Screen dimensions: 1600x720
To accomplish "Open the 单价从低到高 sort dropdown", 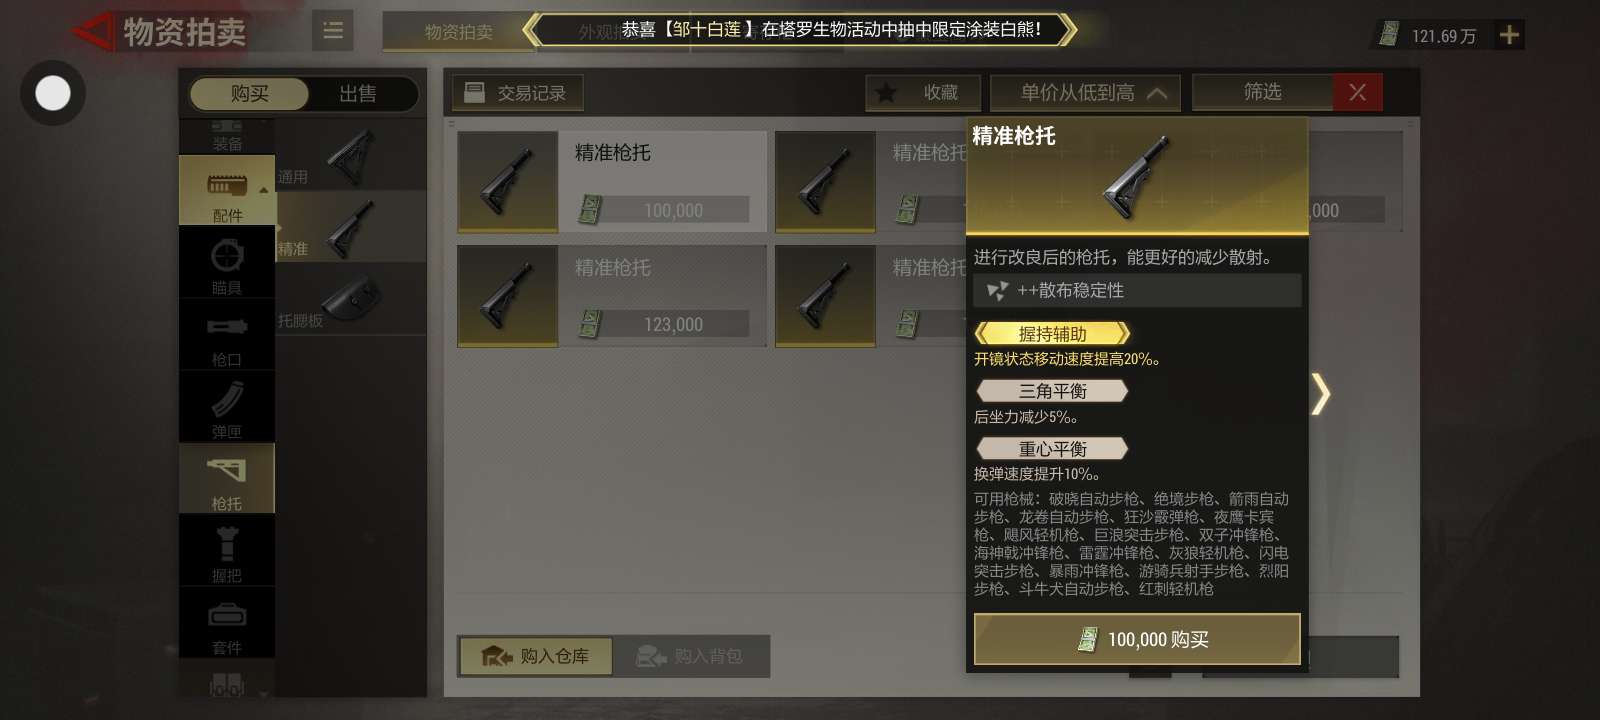I will [x=1085, y=93].
